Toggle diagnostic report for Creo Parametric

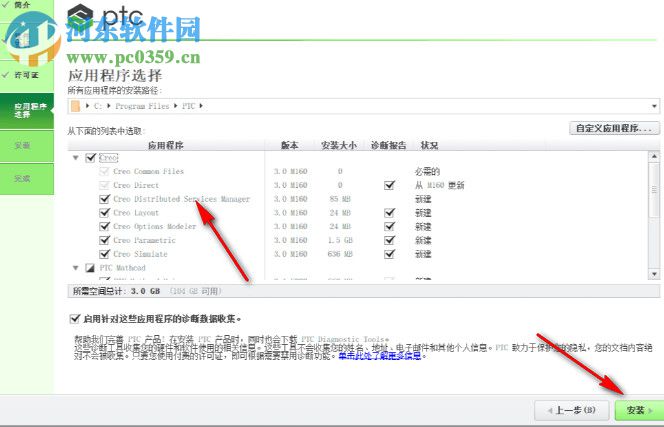(x=389, y=240)
